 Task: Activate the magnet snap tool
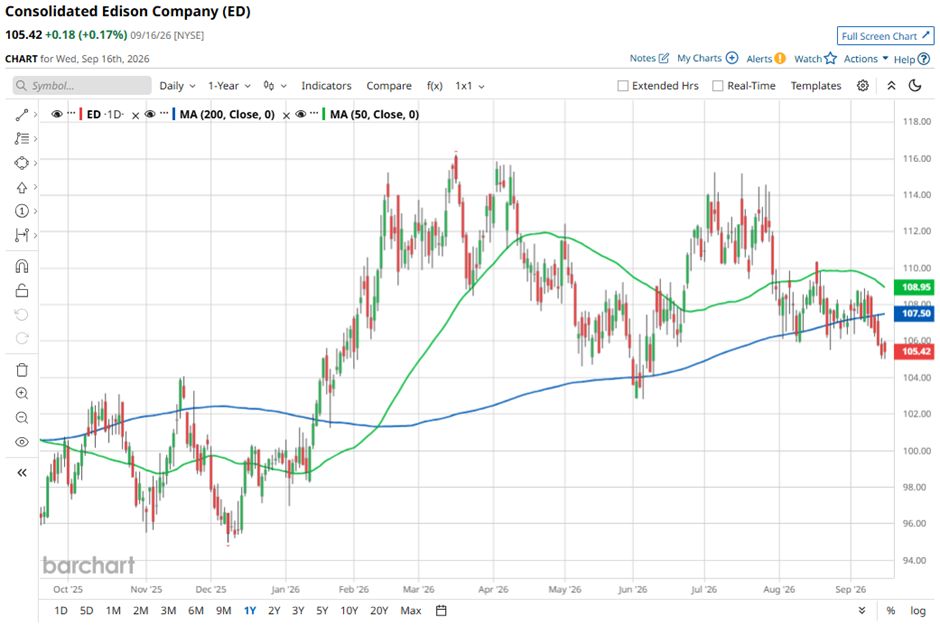tap(22, 266)
